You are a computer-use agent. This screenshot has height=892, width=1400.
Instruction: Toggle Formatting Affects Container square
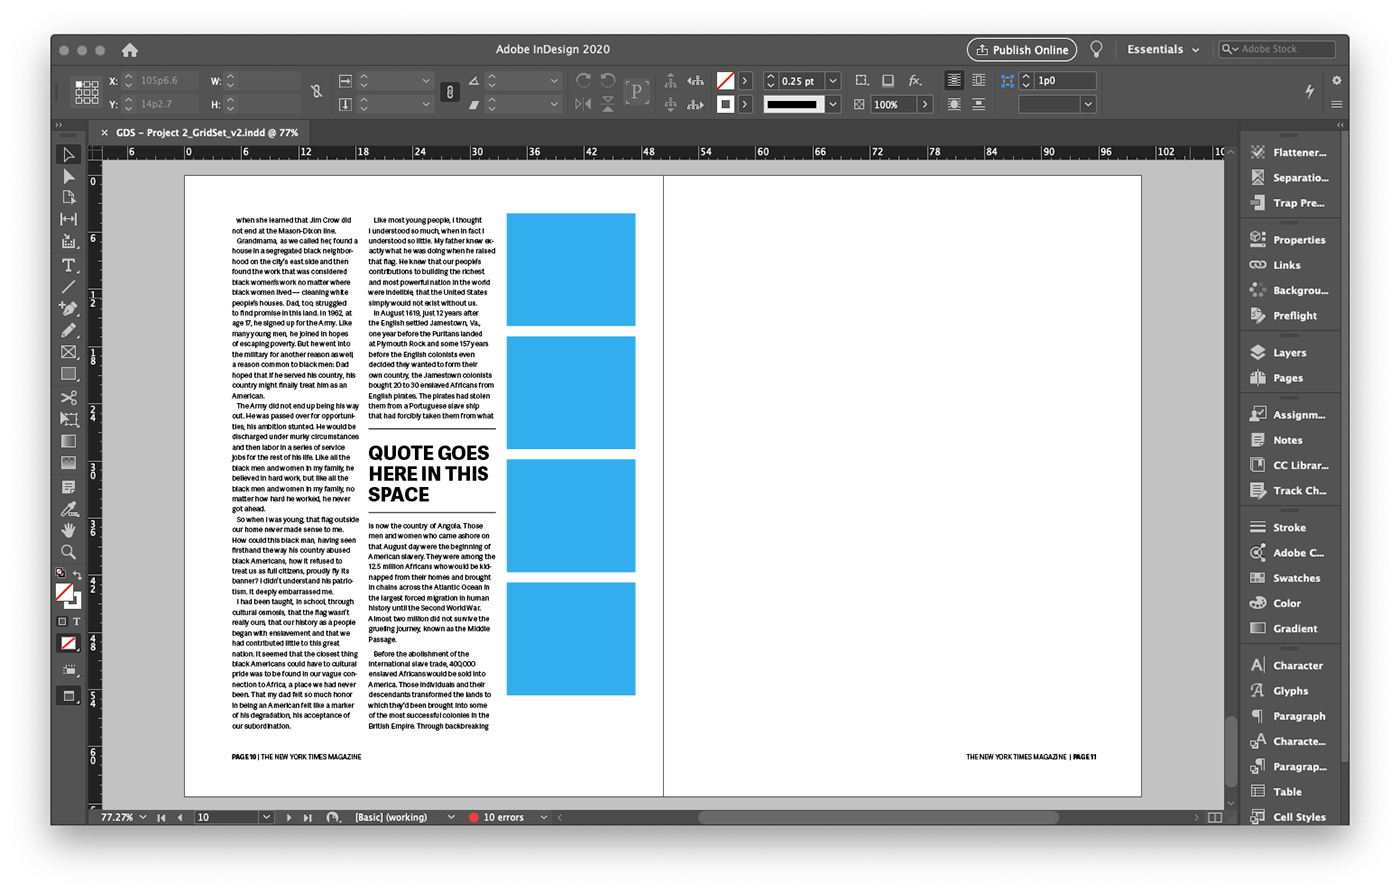click(62, 622)
